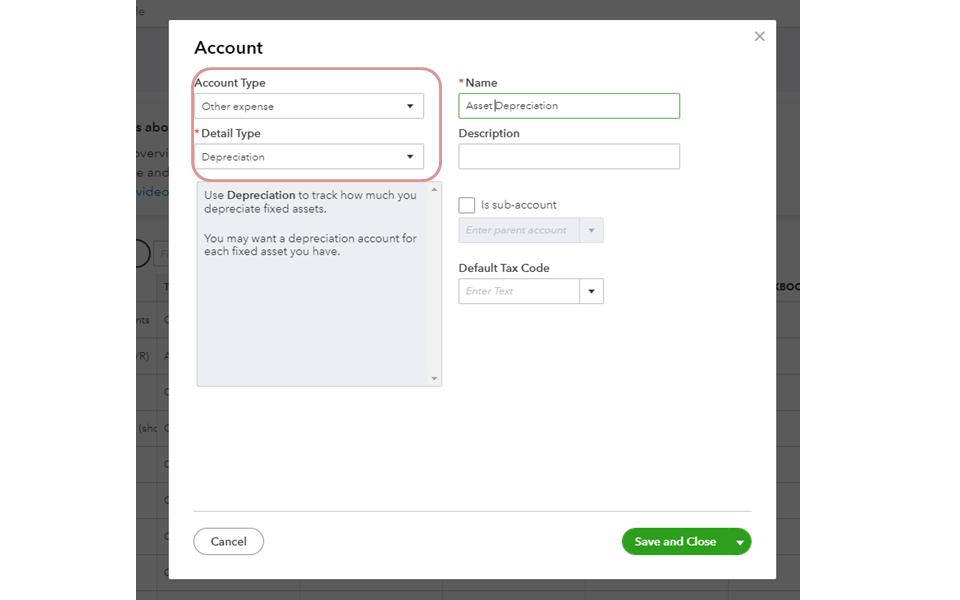Open the Account Type dropdown showing Other expense
Viewport: 960px width, 600px height.
[309, 106]
